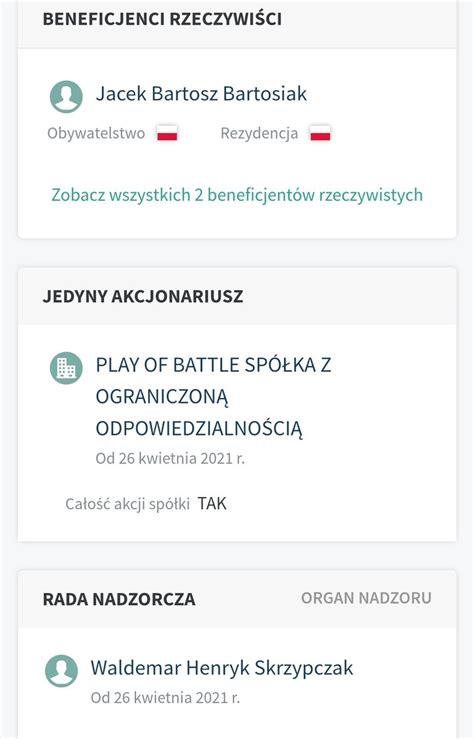Click shareholder date Od 26 kwietnia 2021
474x739 pixels.
pyautogui.click(x=170, y=458)
